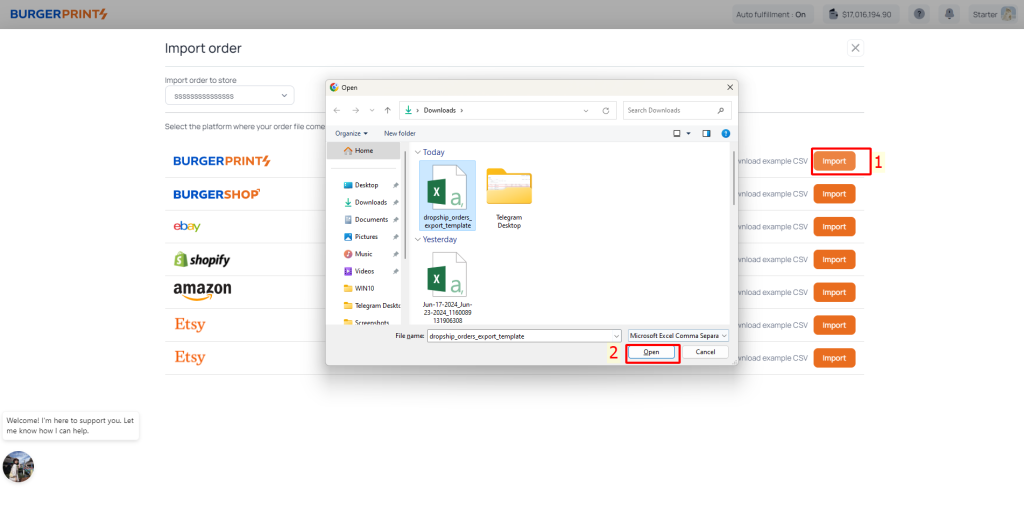The image size is (1024, 507).
Task: Toggle the preview pane icon
Action: (x=706, y=133)
